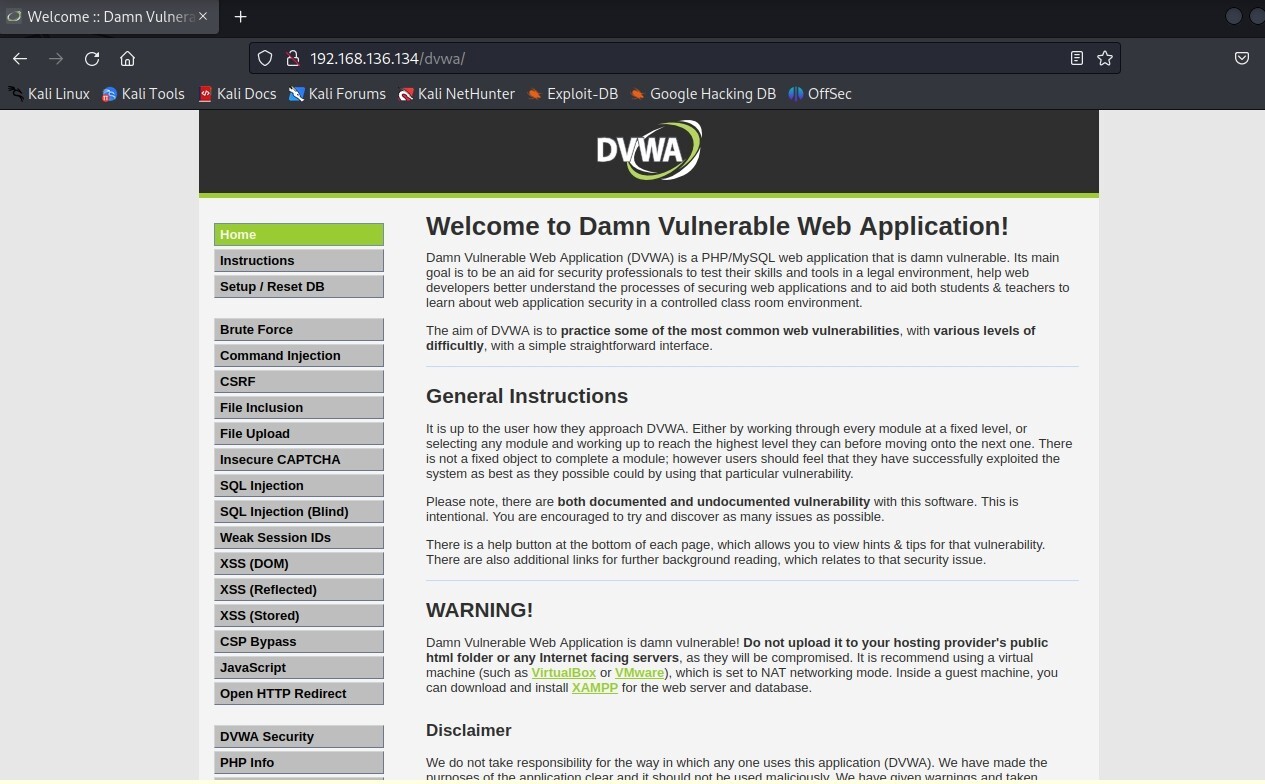Image resolution: width=1265 pixels, height=784 pixels.
Task: Click the browser forward arrow
Action: 56,58
